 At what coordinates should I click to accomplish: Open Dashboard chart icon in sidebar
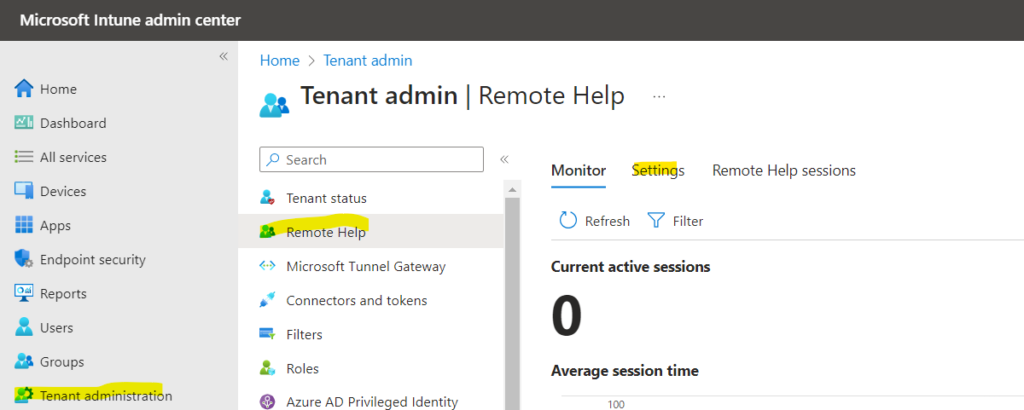pos(24,123)
